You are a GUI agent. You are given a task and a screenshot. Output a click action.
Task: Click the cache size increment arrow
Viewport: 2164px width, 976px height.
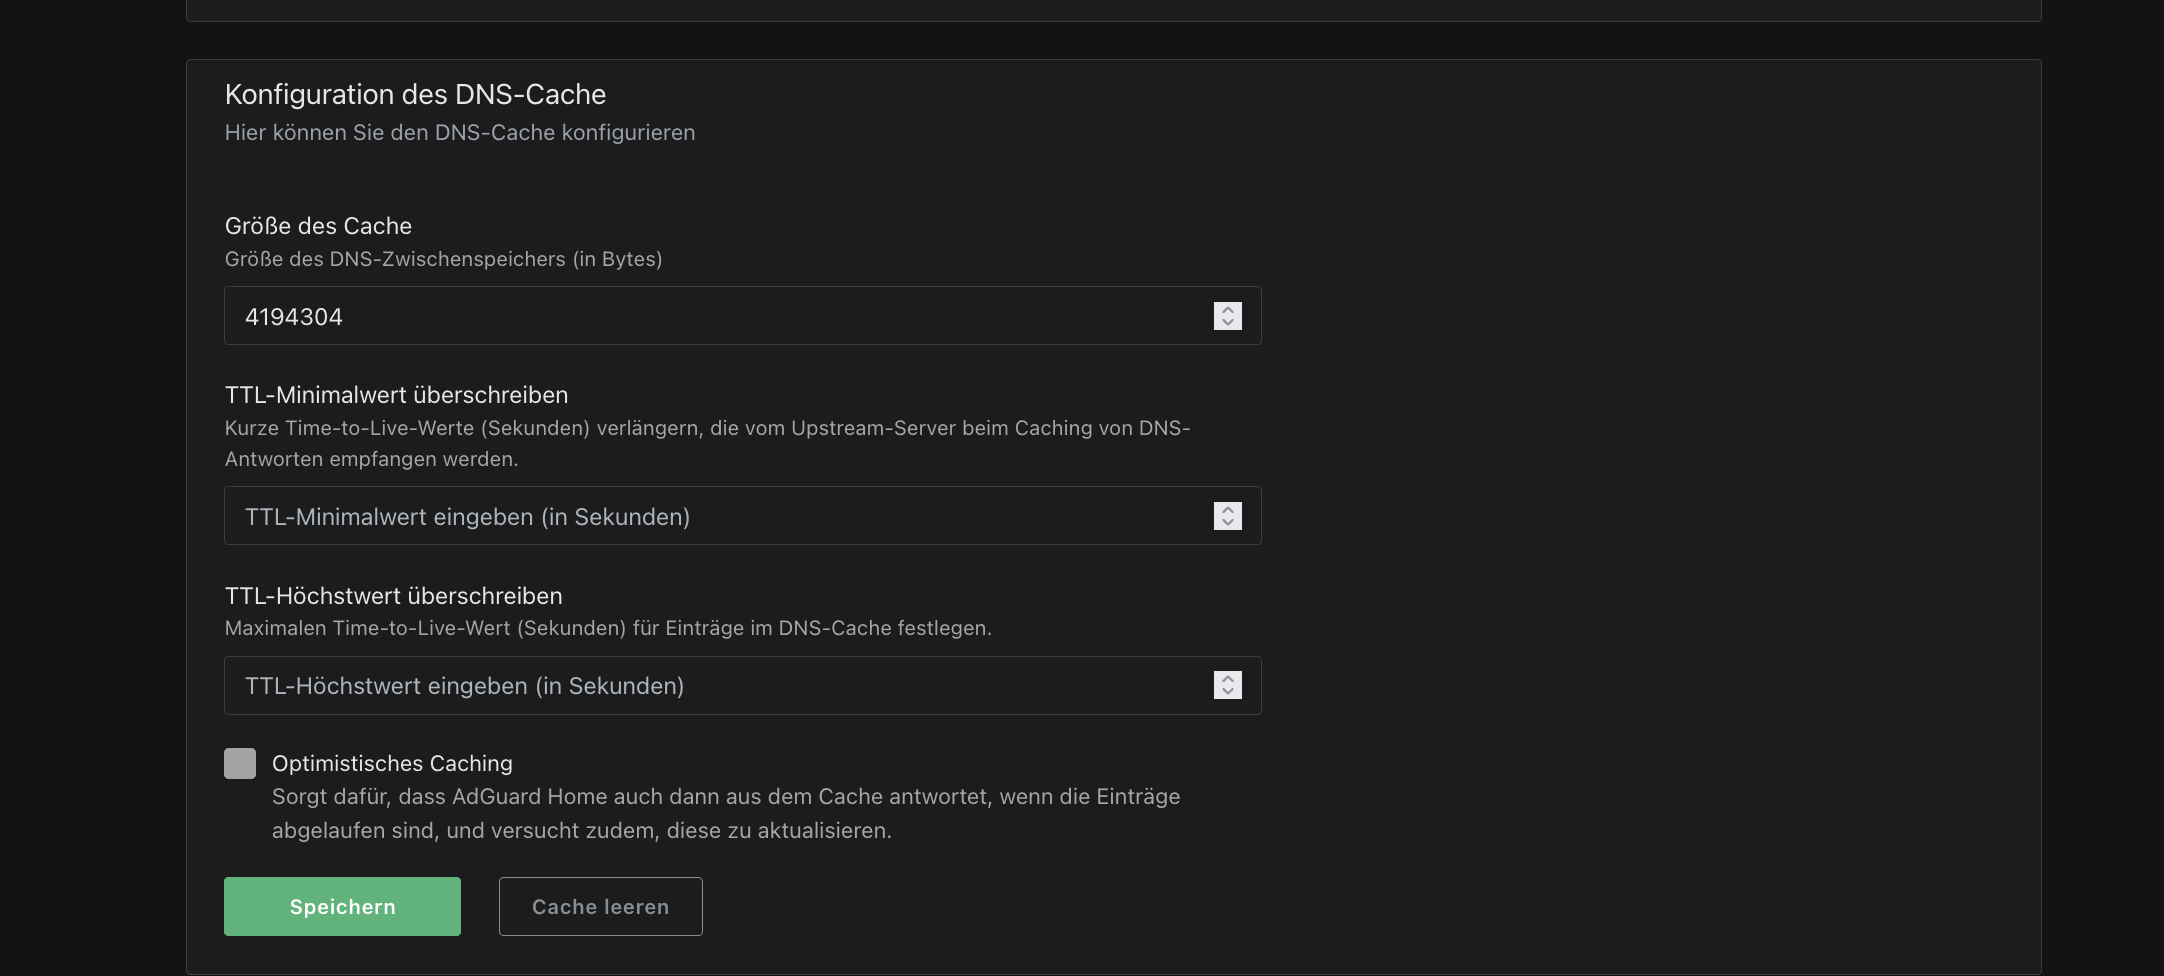(1228, 310)
